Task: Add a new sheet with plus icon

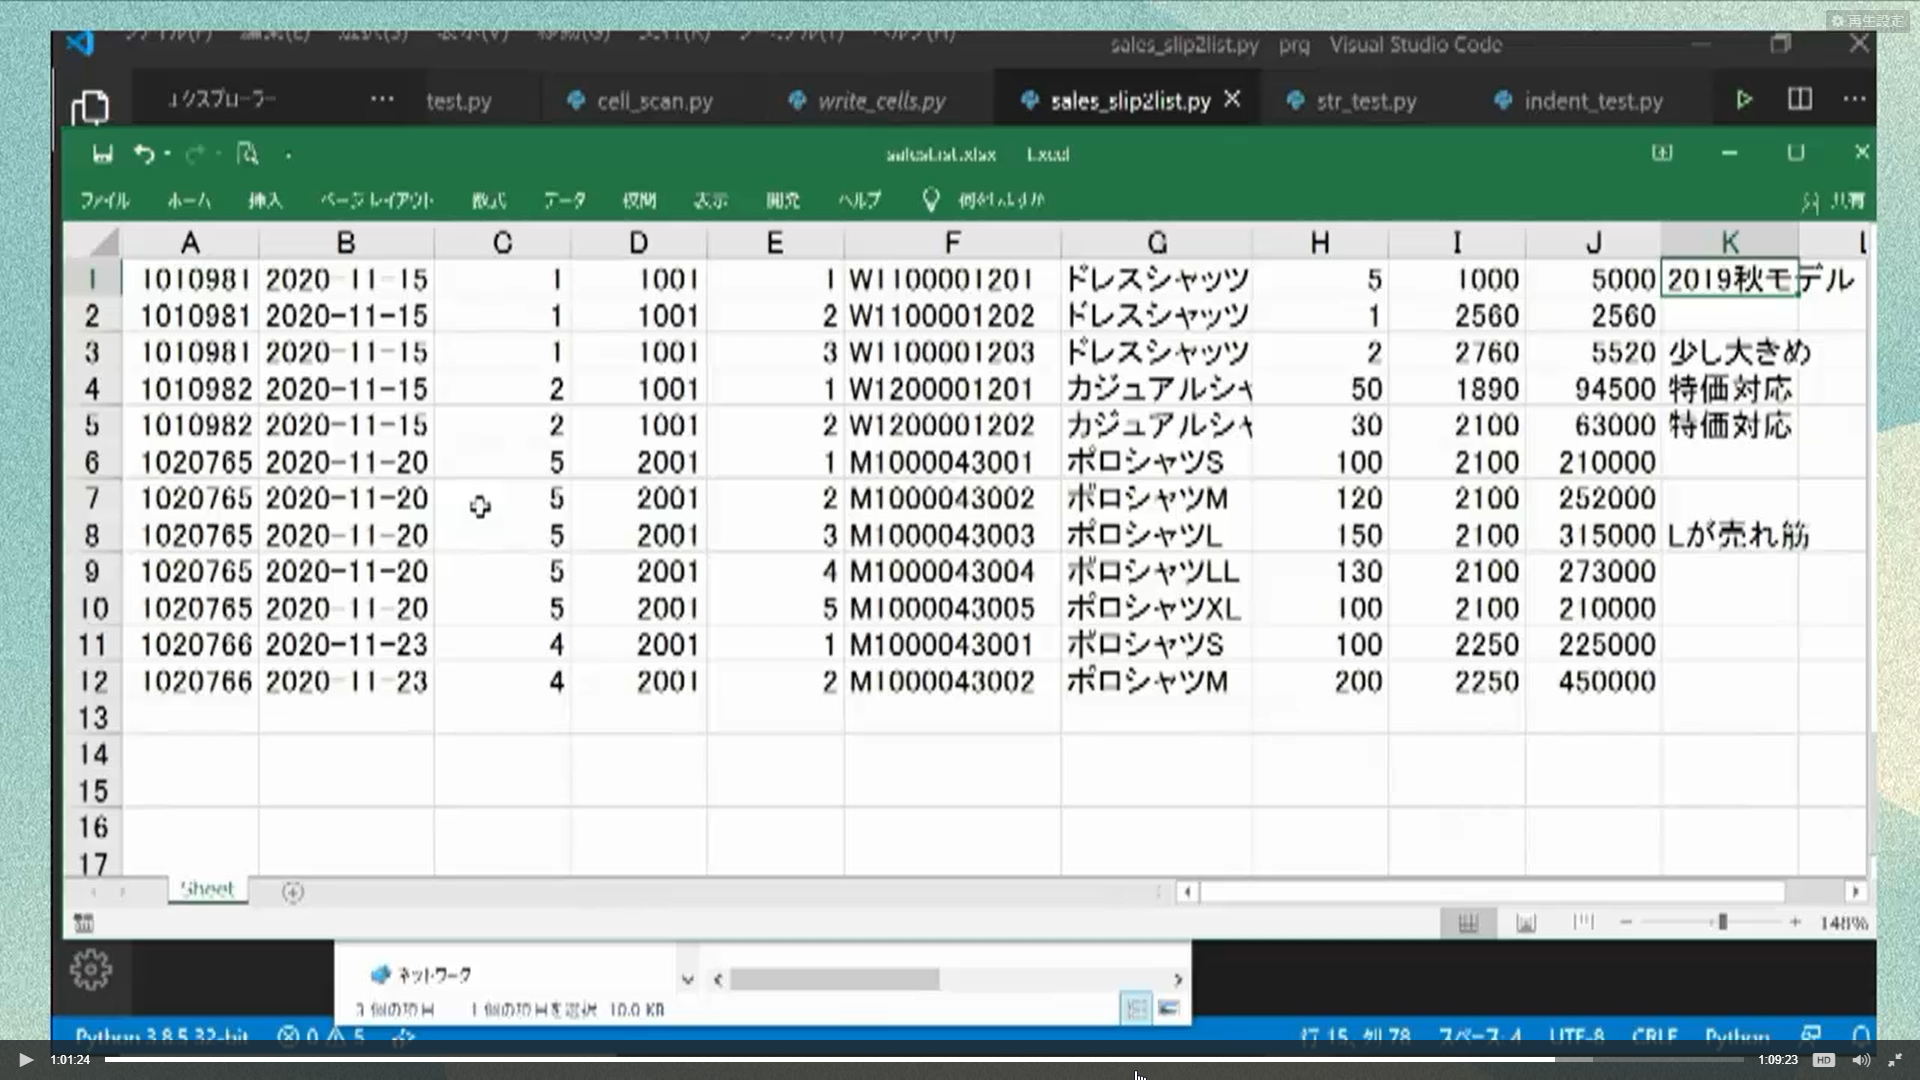Action: tap(292, 892)
